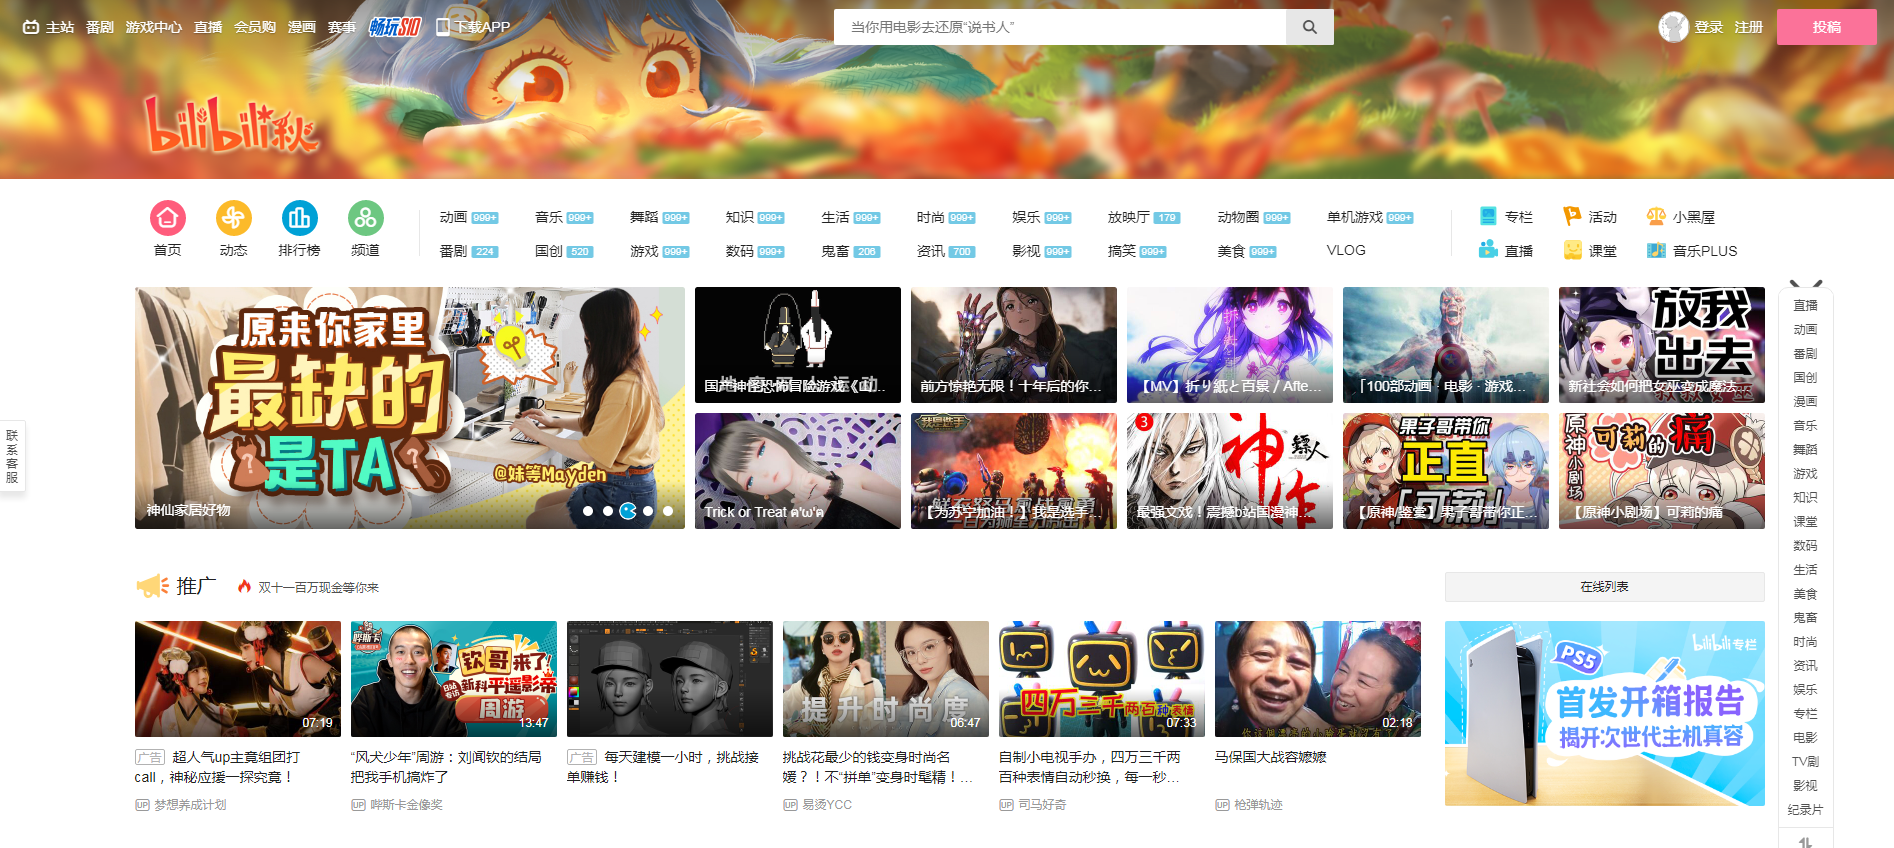Image resolution: width=1894 pixels, height=848 pixels.
Task: Open 番剧 in the top navigation
Action: [x=100, y=27]
